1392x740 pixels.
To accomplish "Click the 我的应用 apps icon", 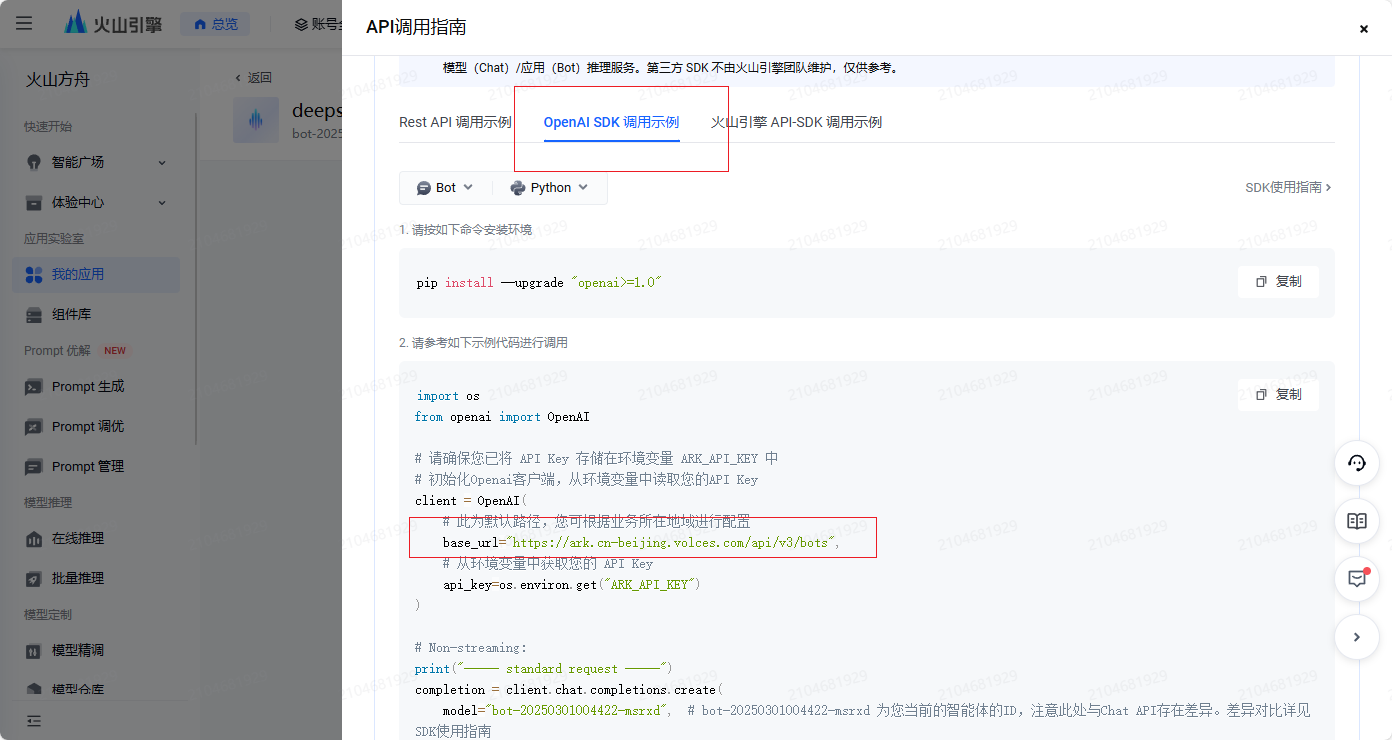I will coord(34,274).
